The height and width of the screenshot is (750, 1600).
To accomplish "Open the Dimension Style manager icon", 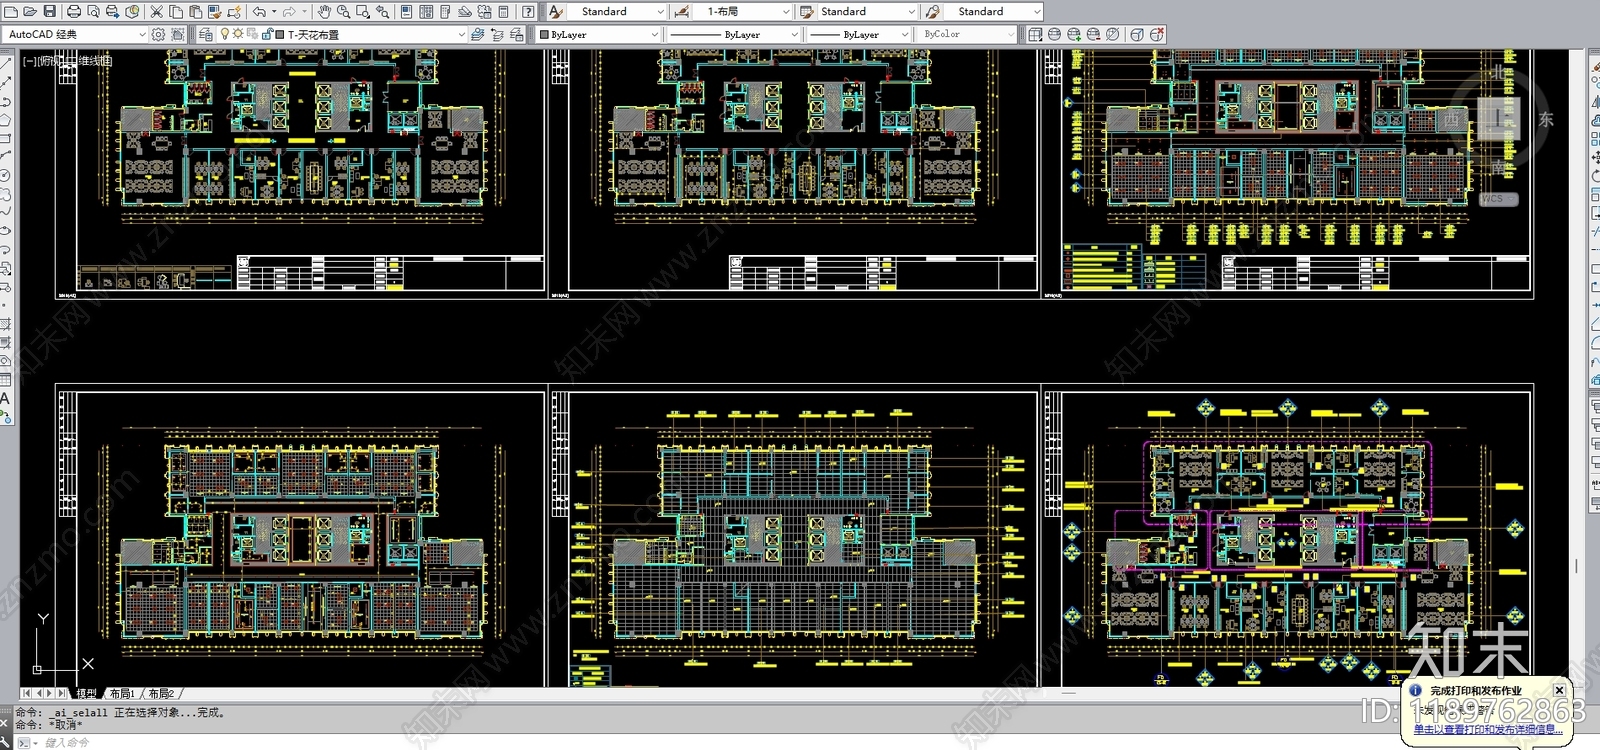I will (682, 12).
